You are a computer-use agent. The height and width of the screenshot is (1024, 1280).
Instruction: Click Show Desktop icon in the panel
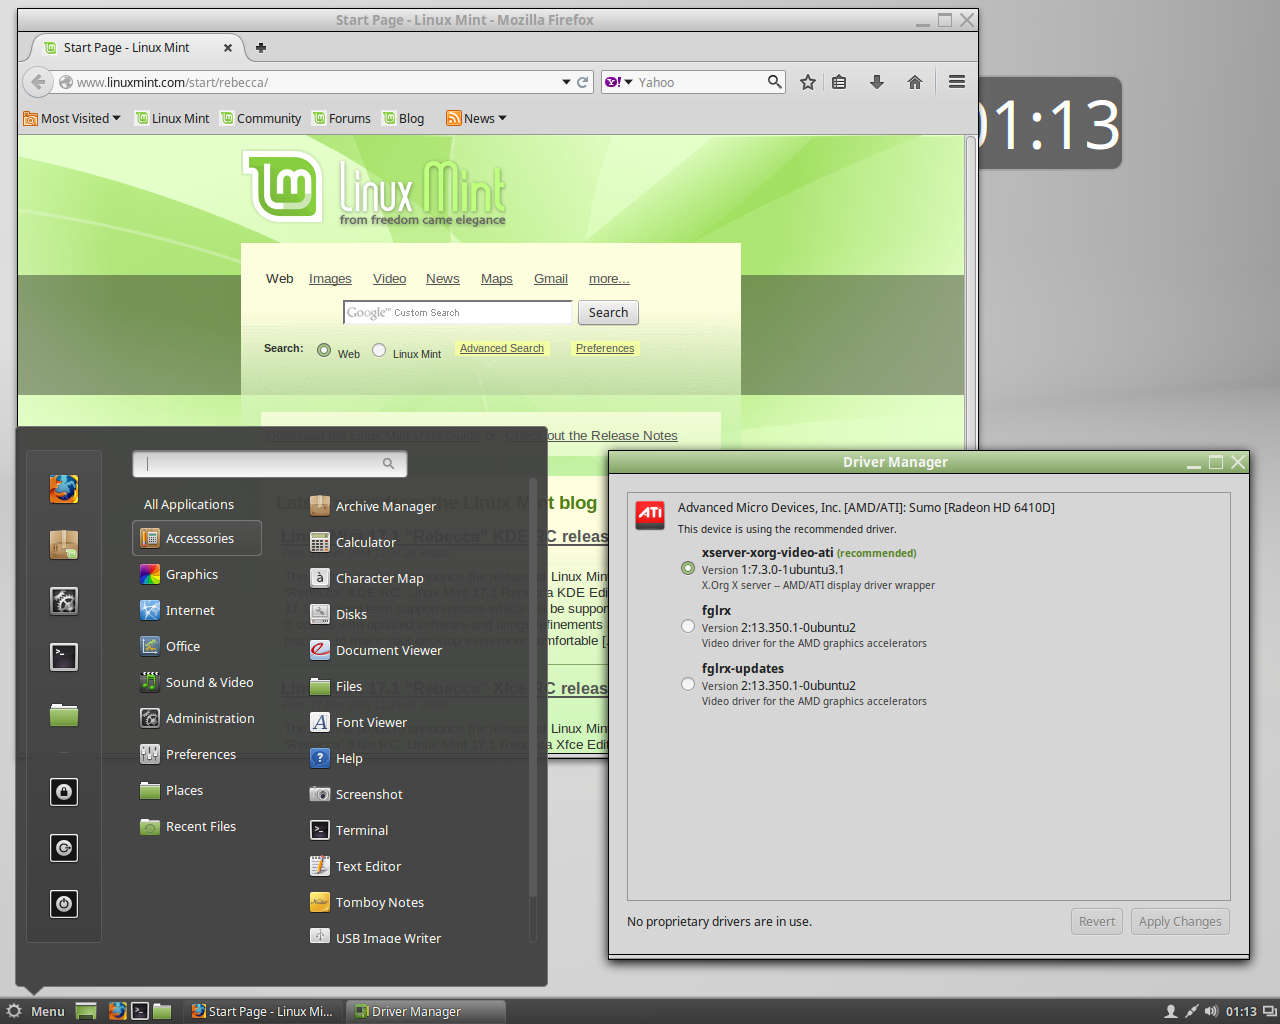[x=86, y=1011]
